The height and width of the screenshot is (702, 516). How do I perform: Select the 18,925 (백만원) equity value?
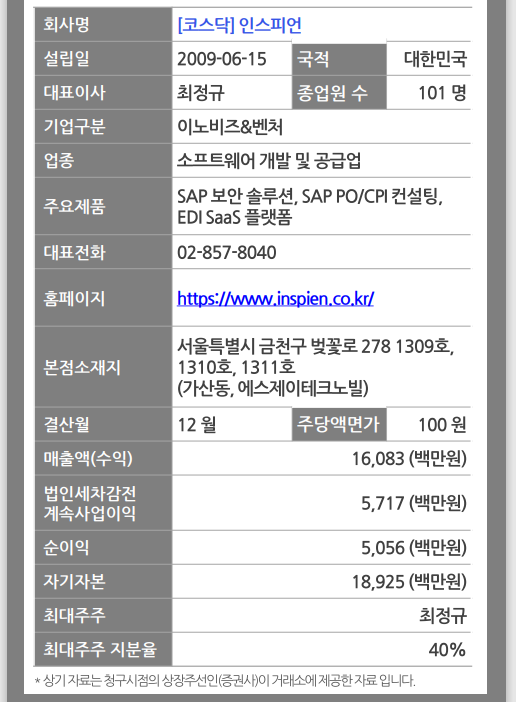pyautogui.click(x=409, y=582)
